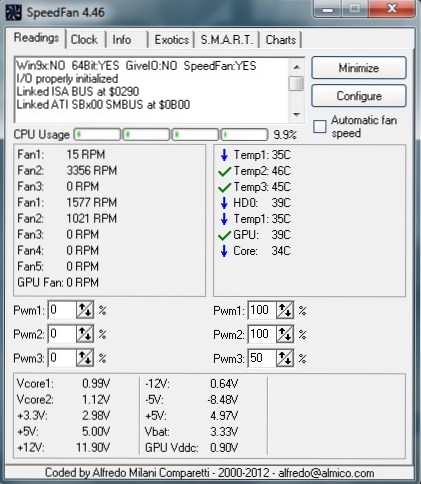Open the Exotics tab
Screen dimensions: 421x484
(x=172, y=40)
